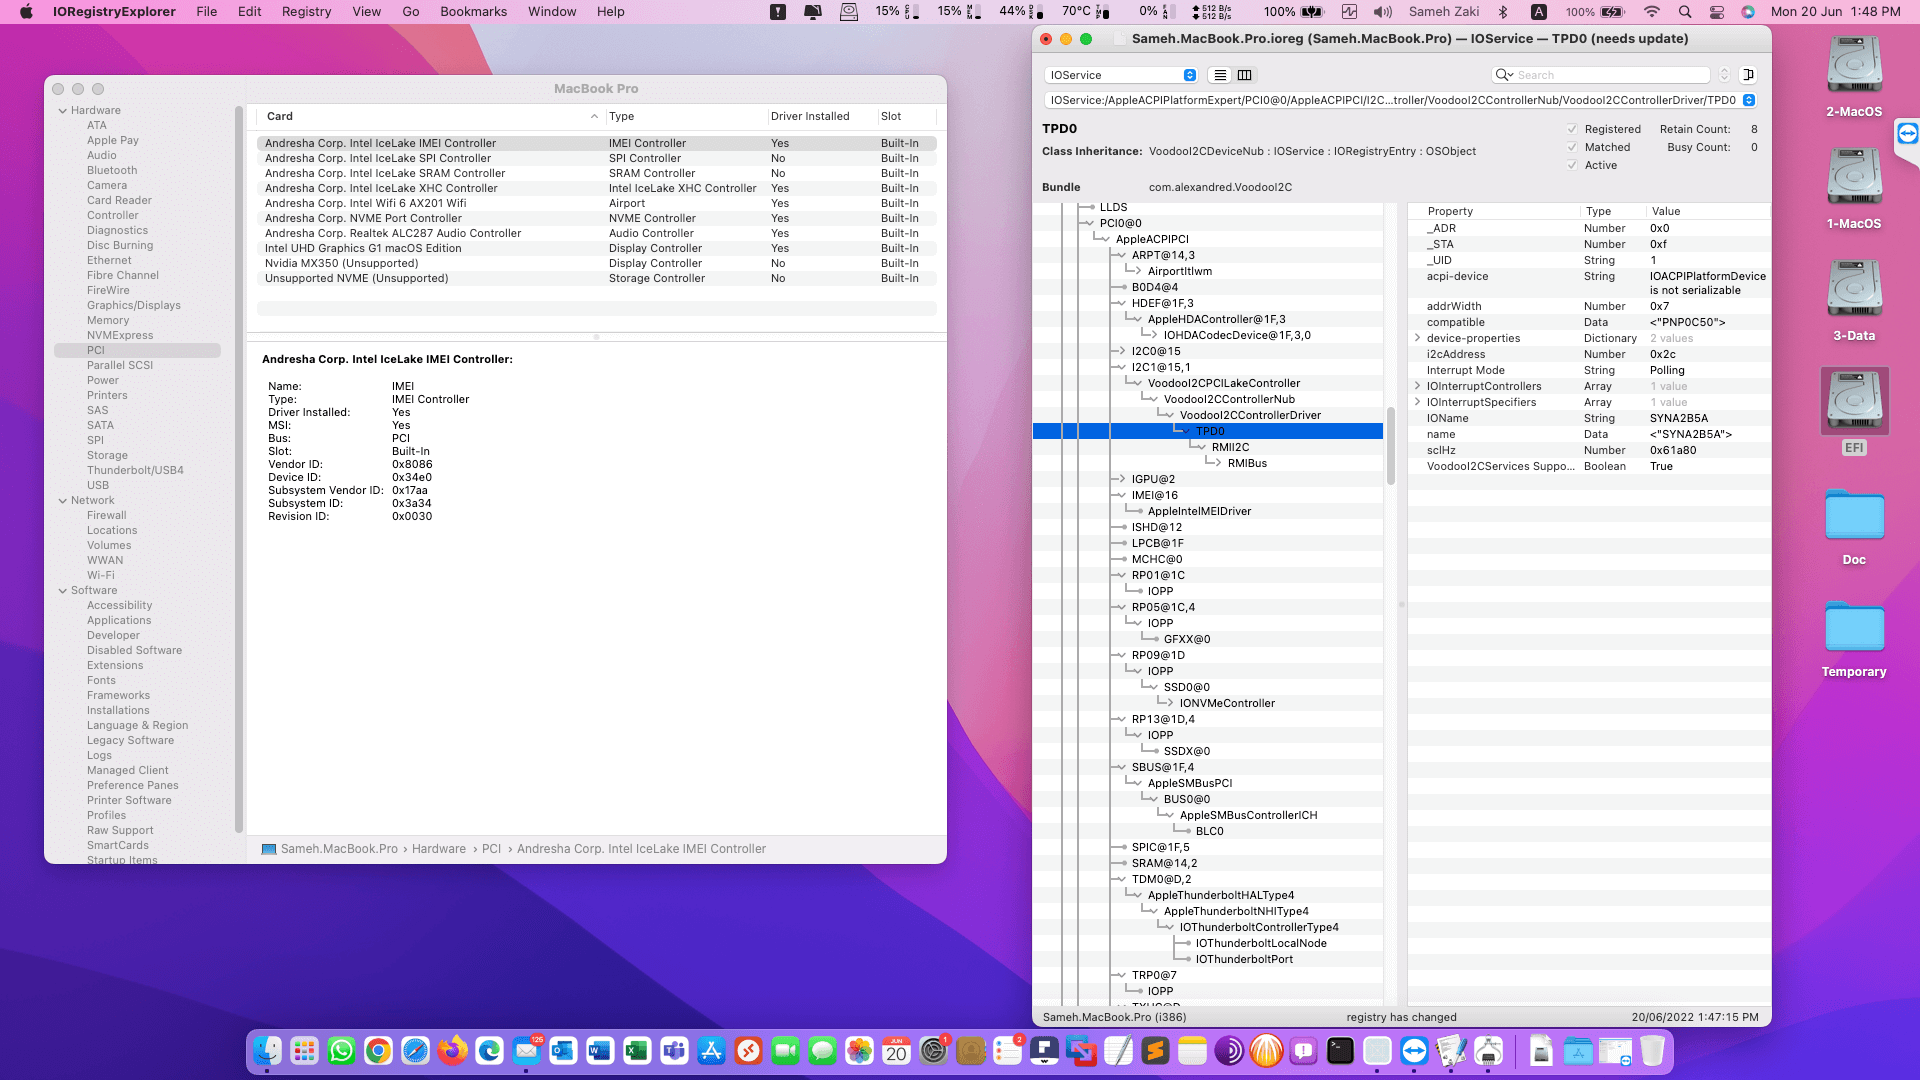Collapse the PCI0@0 tree node
This screenshot has width=1920, height=1080.
(1090, 223)
